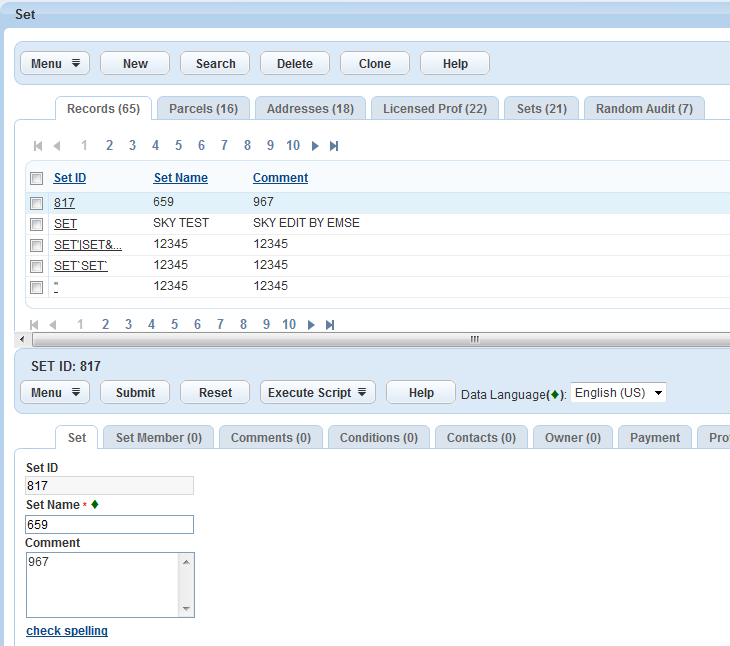Screen dimensions: 730x646
Task: Click next page arrow in bottom pagination
Action: pyautogui.click(x=311, y=325)
